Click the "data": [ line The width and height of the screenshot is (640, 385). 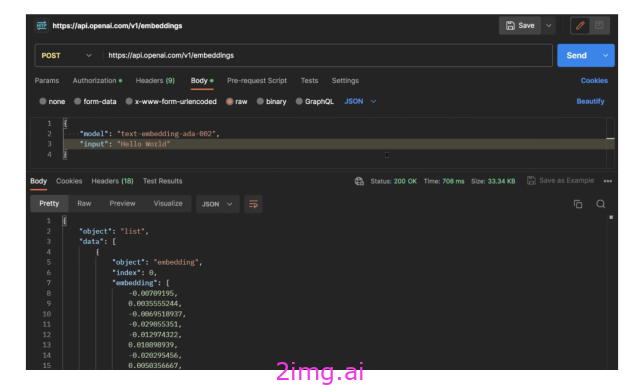coord(97,242)
